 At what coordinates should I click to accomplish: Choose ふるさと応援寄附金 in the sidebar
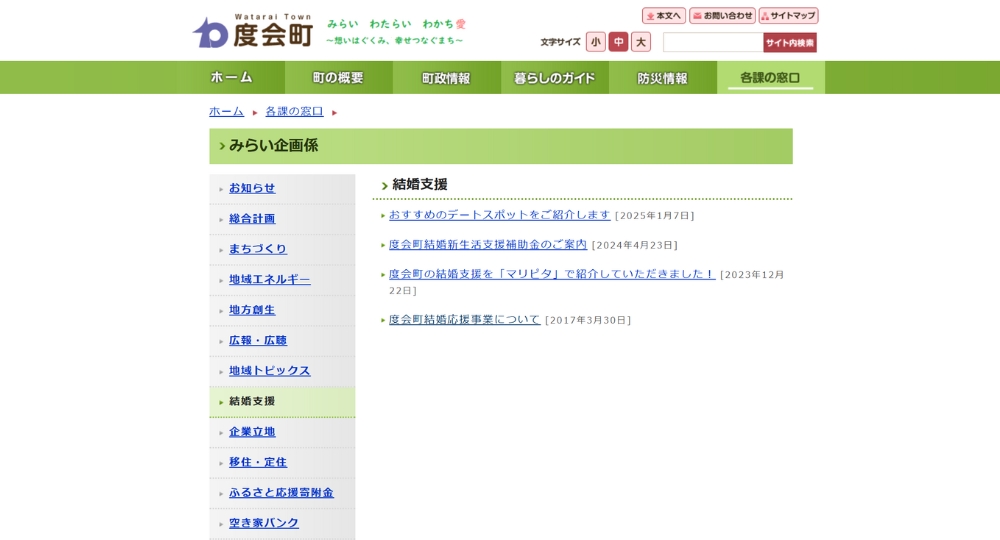pyautogui.click(x=281, y=493)
